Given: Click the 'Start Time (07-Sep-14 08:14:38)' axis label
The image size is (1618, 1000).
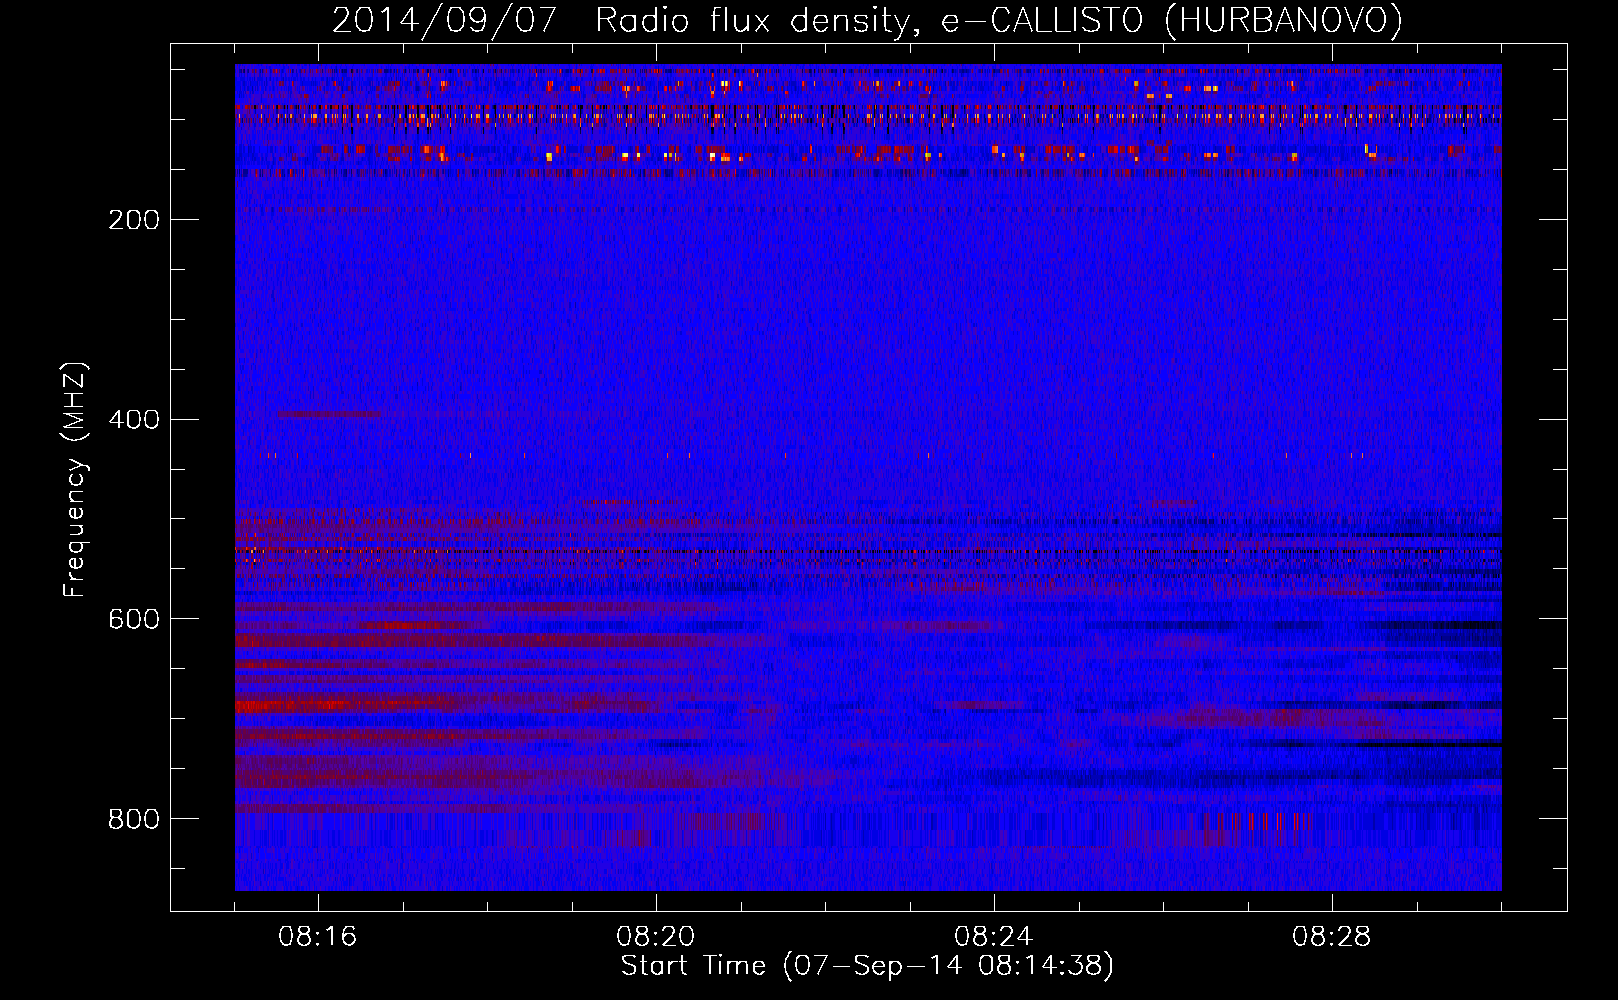Looking at the screenshot, I should (867, 966).
